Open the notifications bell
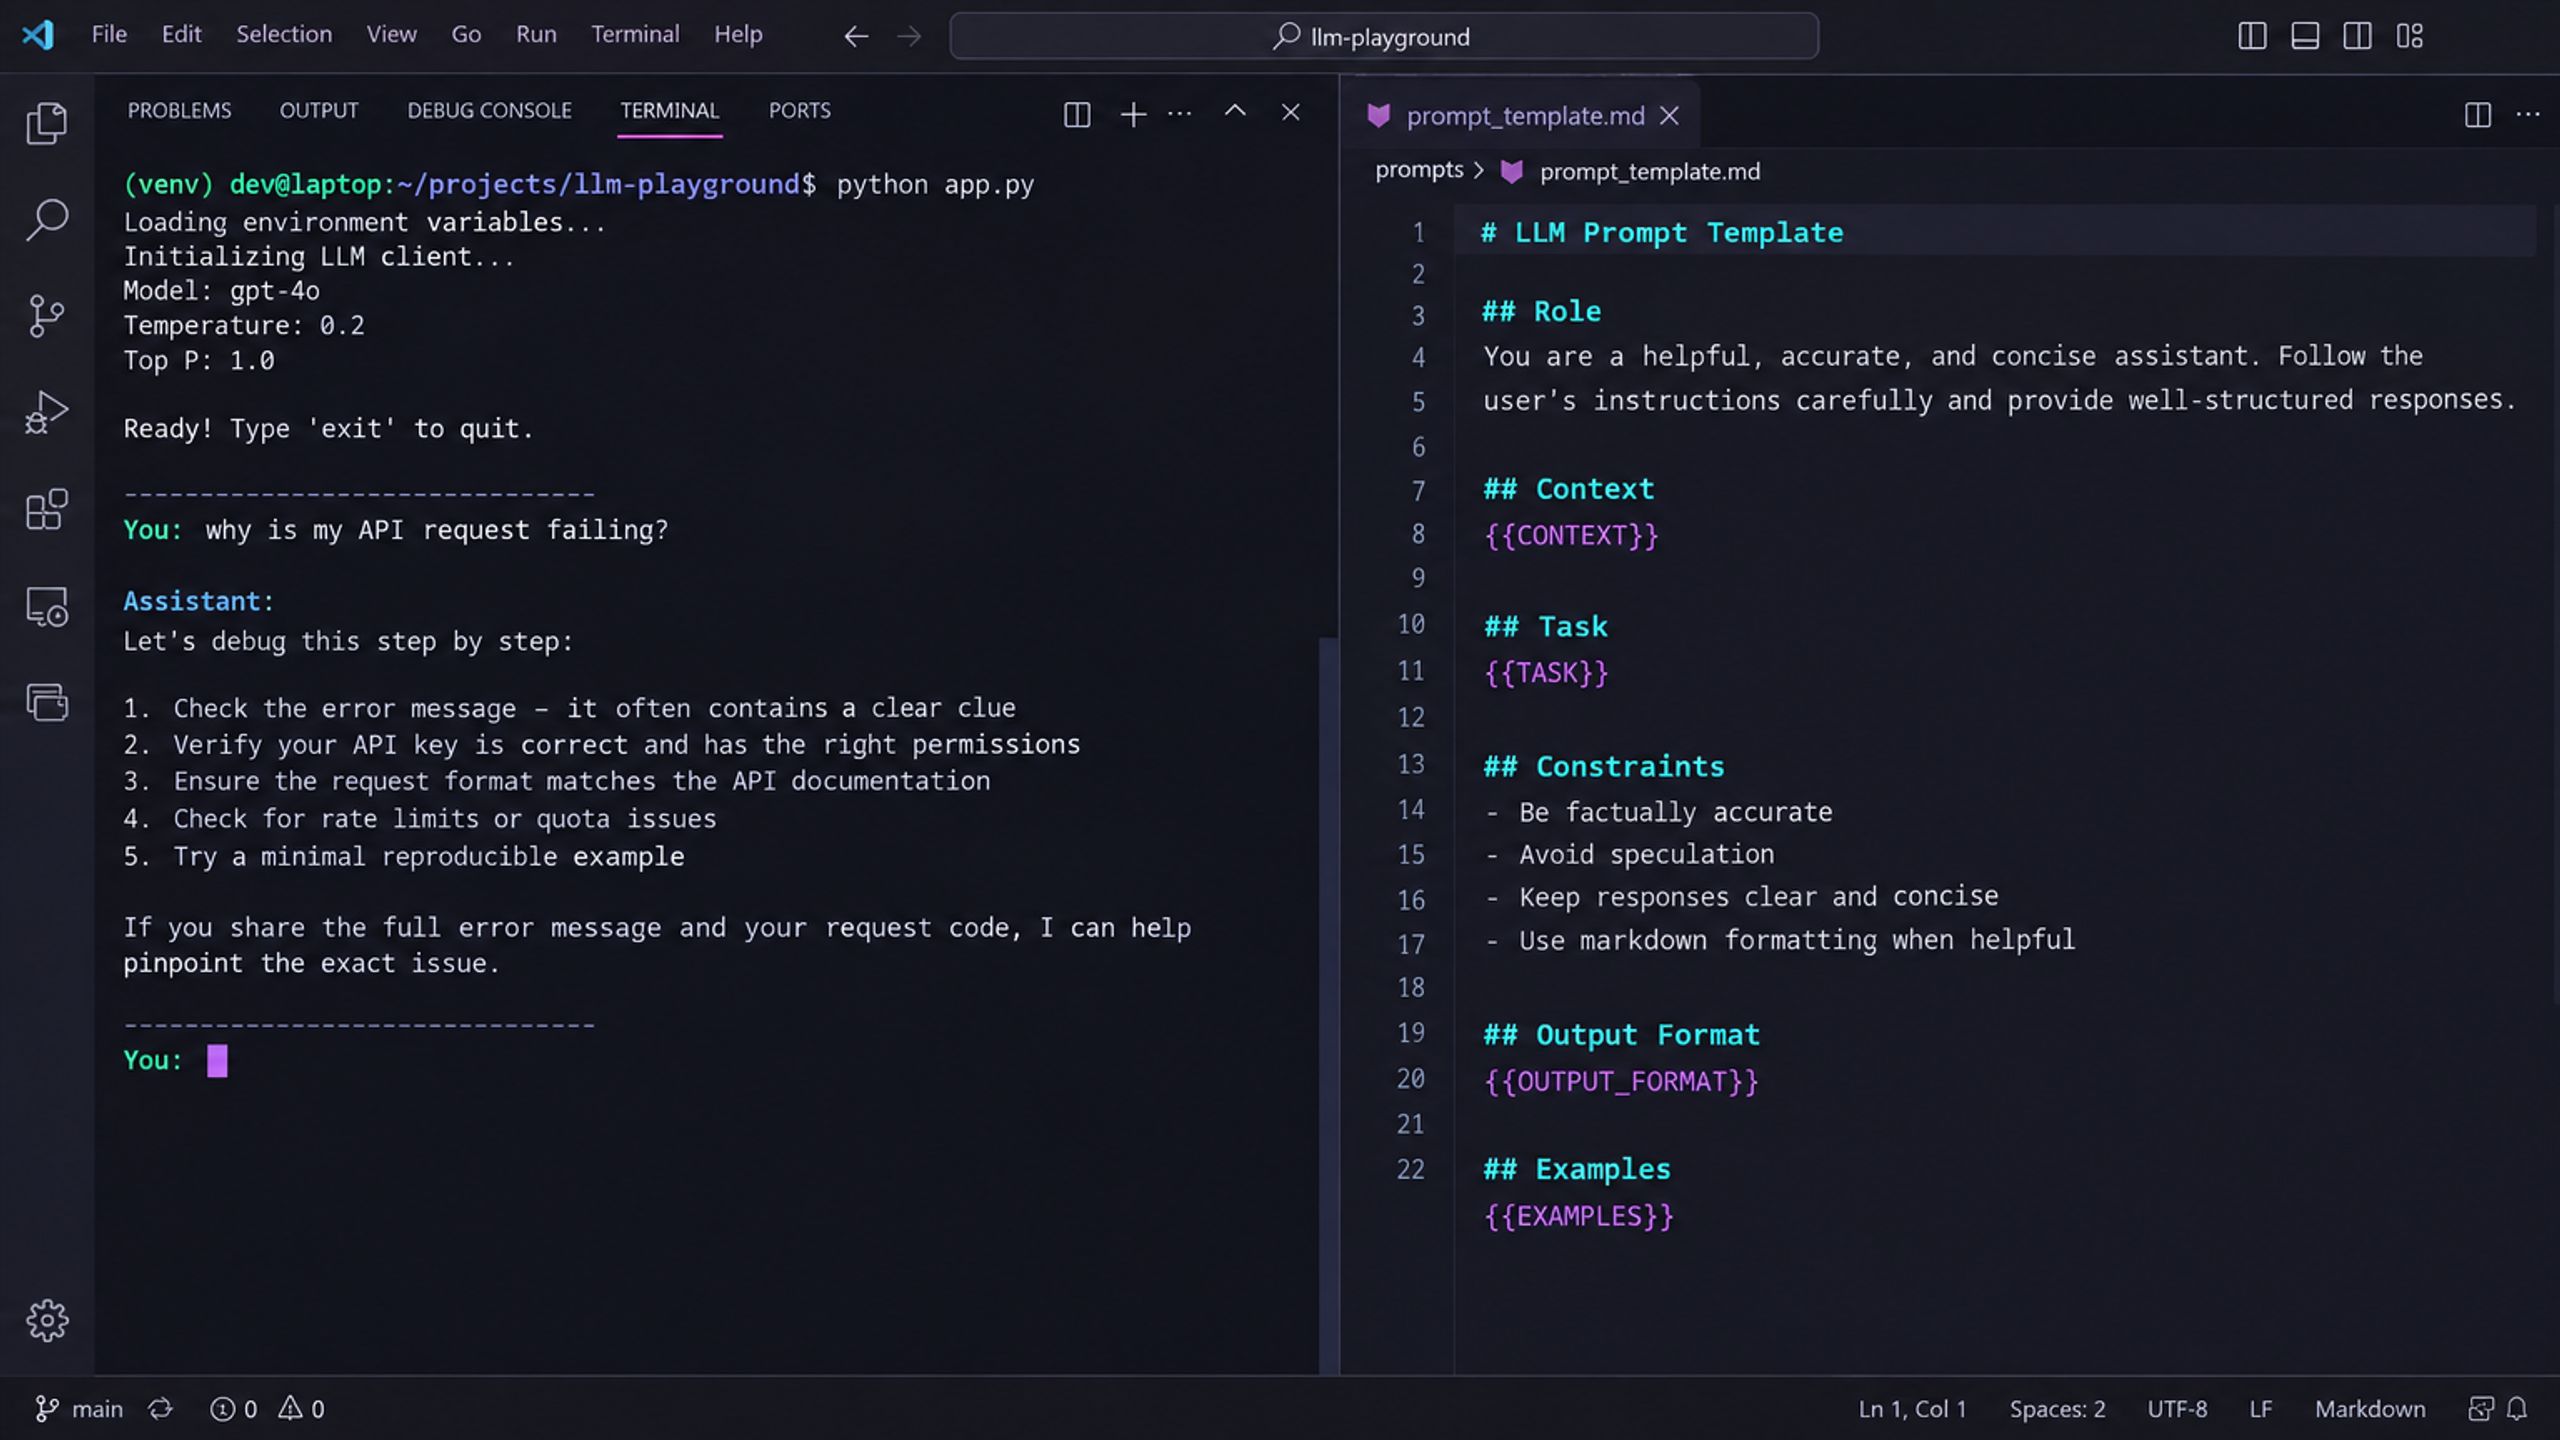Screen dimensions: 2560x1440 (2517, 1409)
